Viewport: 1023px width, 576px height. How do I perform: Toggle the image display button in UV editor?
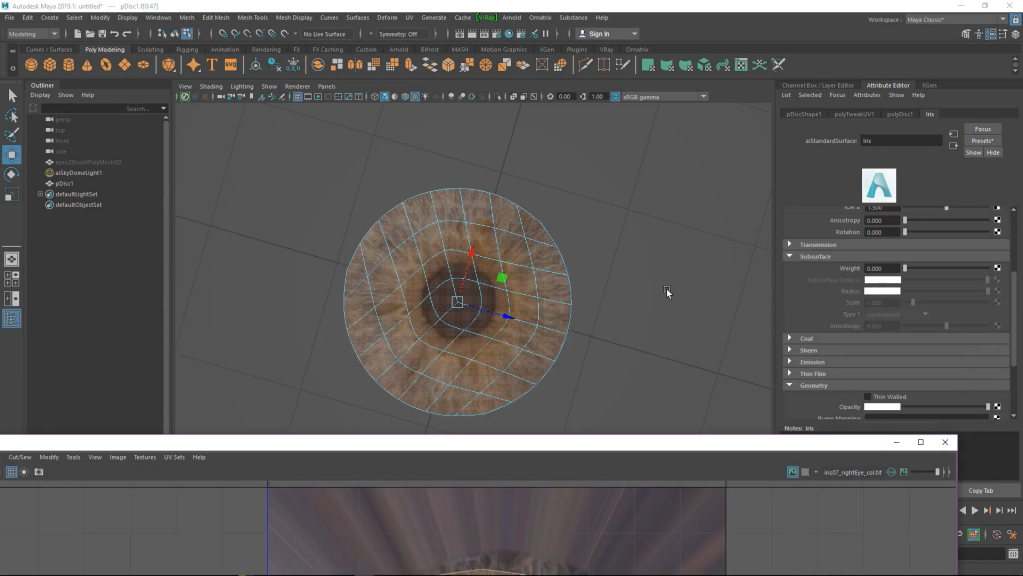click(792, 472)
